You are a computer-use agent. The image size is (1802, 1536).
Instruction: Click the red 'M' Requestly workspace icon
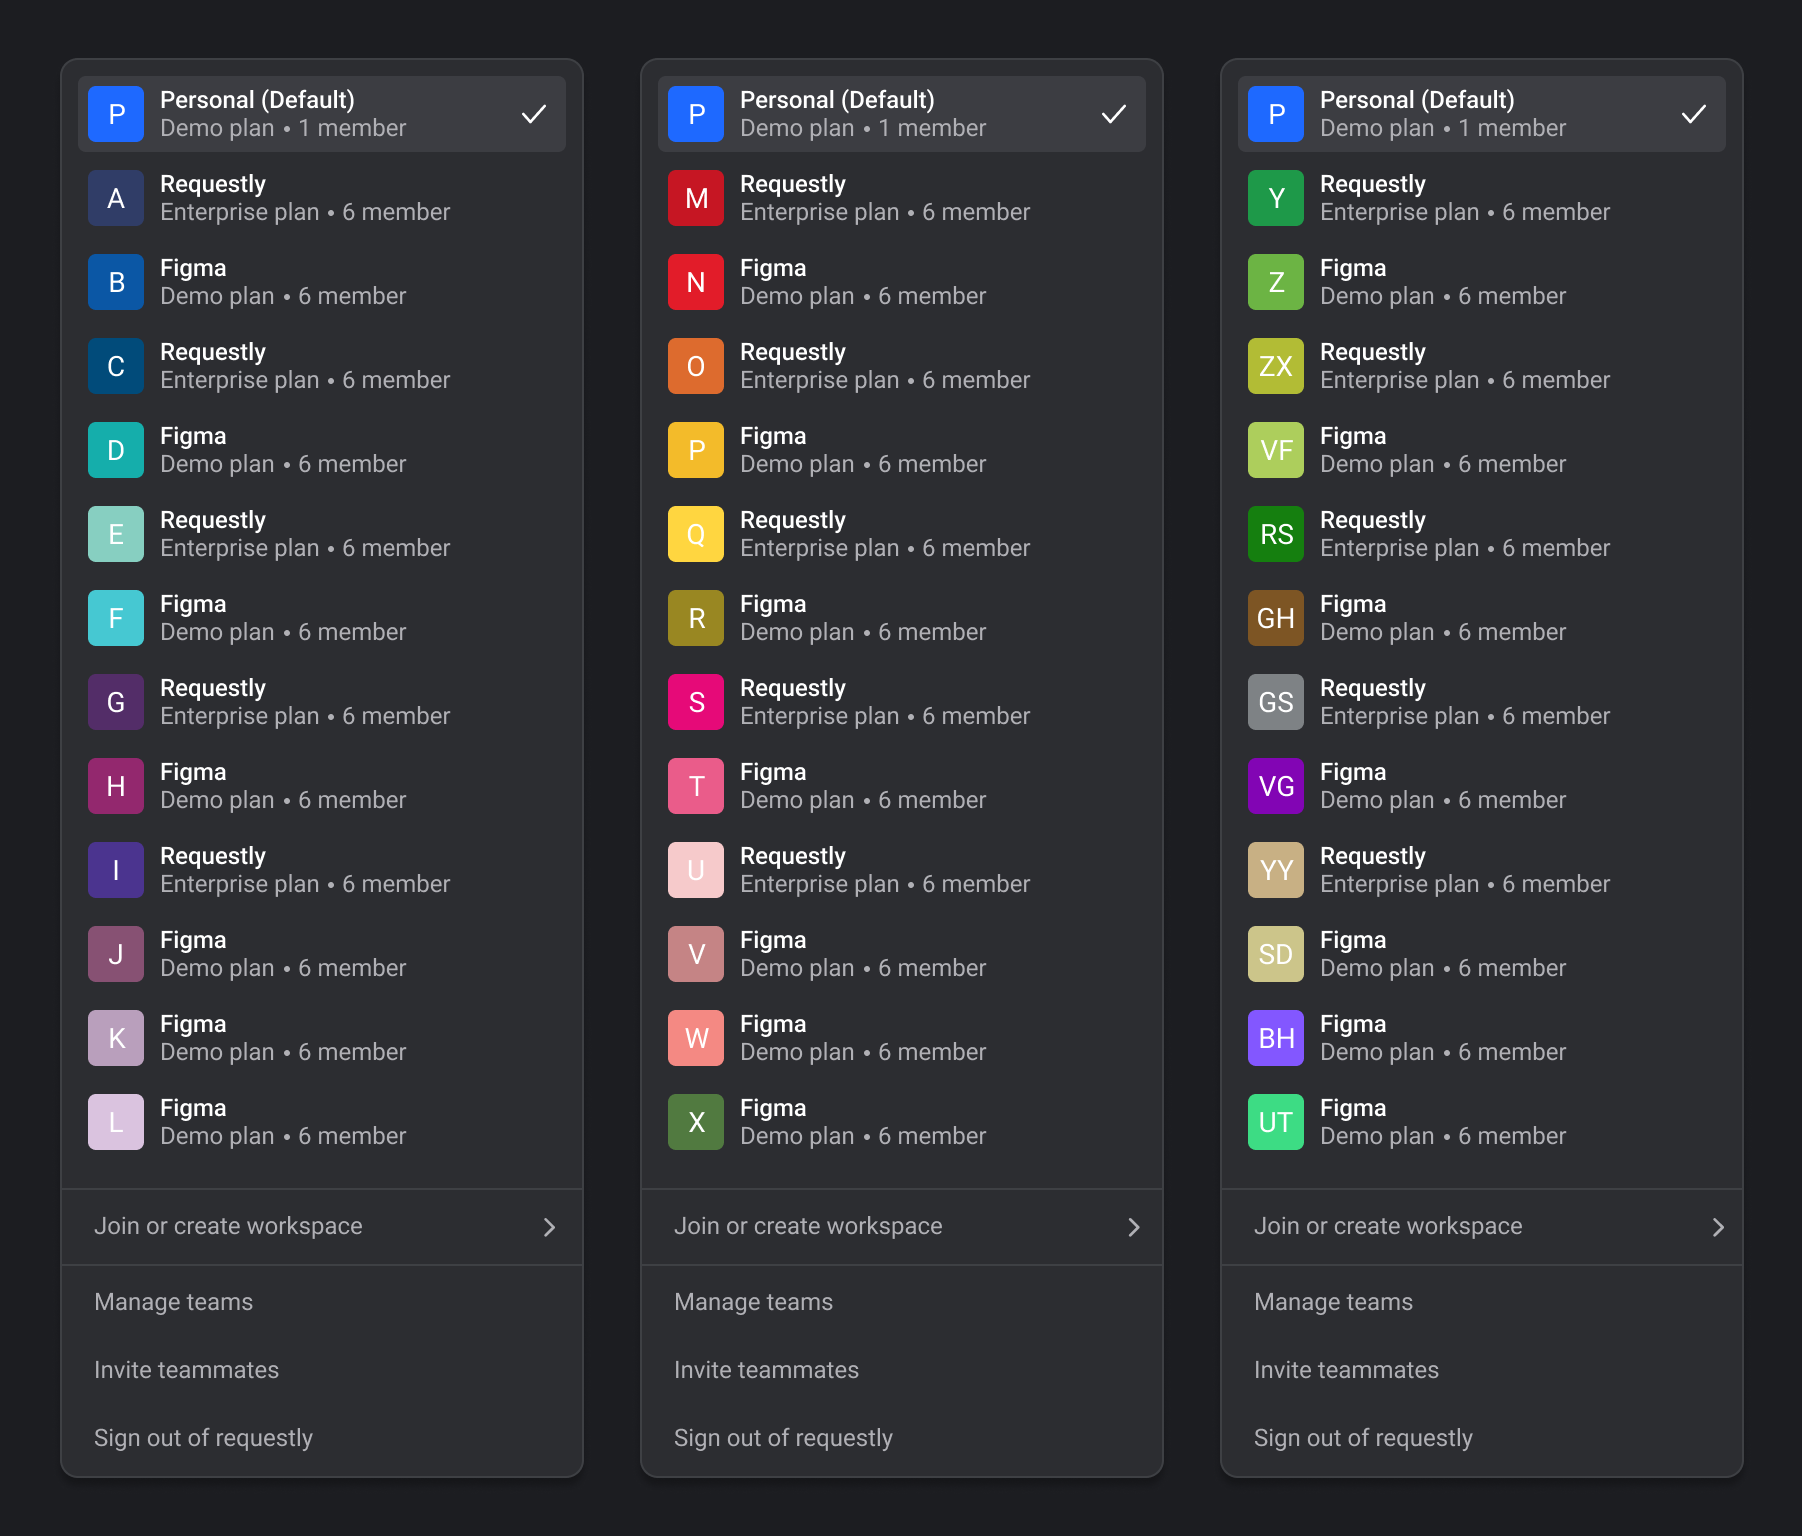(696, 198)
